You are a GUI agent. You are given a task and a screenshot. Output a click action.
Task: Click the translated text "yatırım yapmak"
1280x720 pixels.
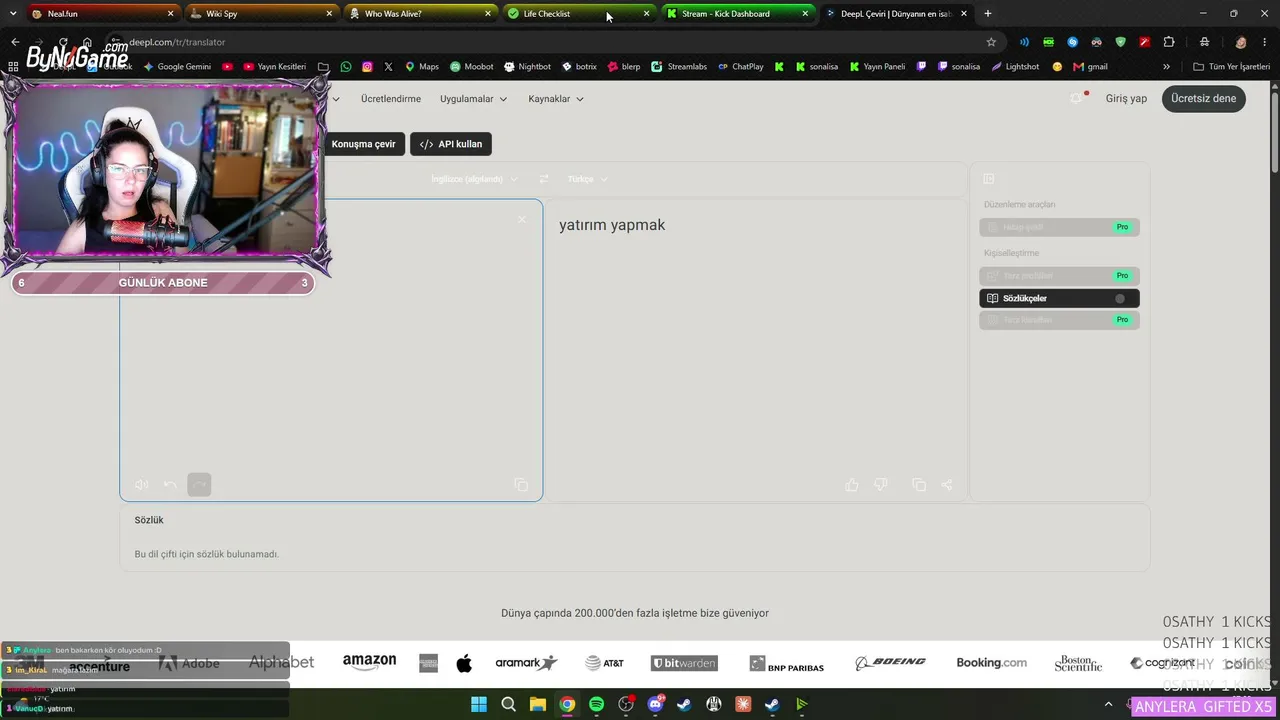(612, 225)
